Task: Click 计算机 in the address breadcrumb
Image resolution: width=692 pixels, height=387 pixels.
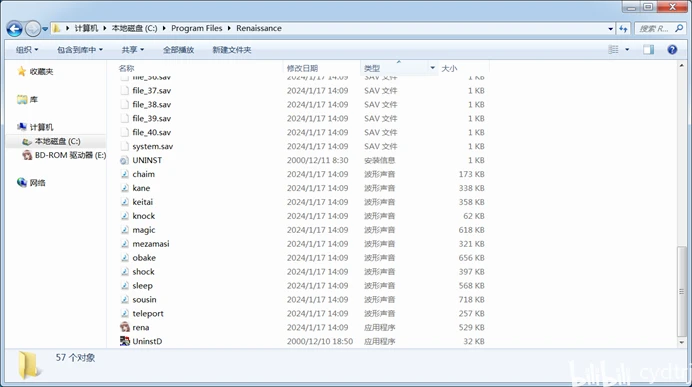Action: (86, 28)
